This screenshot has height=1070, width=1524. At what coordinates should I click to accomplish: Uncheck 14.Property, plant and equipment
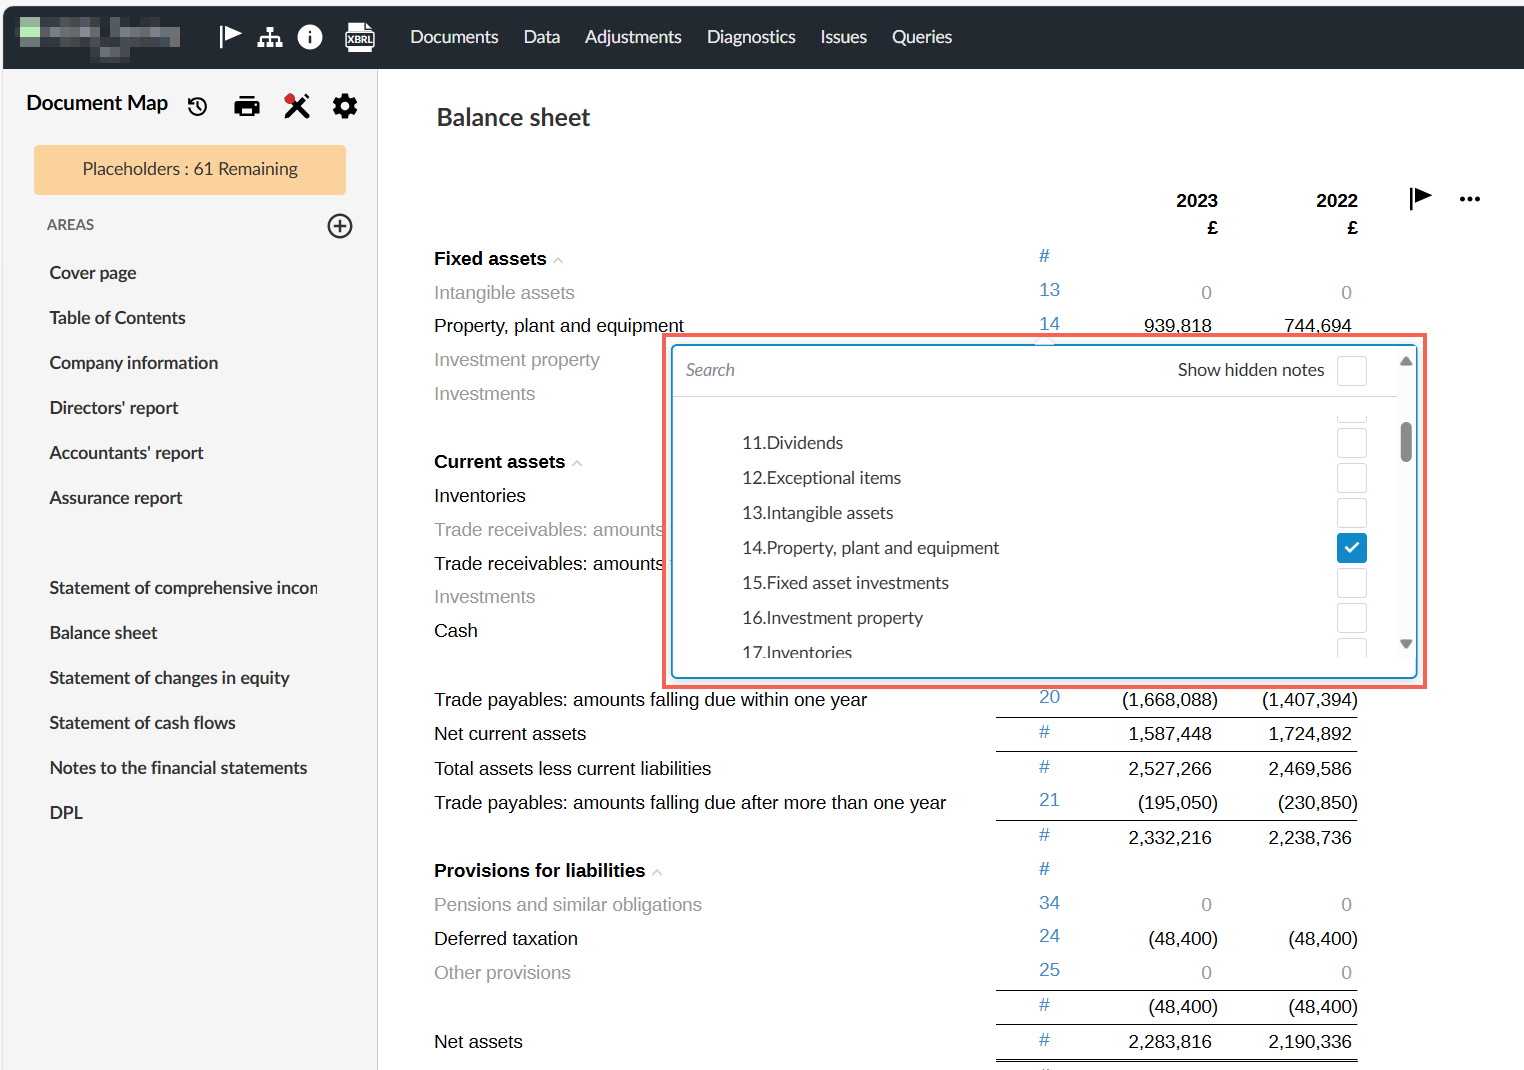pyautogui.click(x=1352, y=548)
